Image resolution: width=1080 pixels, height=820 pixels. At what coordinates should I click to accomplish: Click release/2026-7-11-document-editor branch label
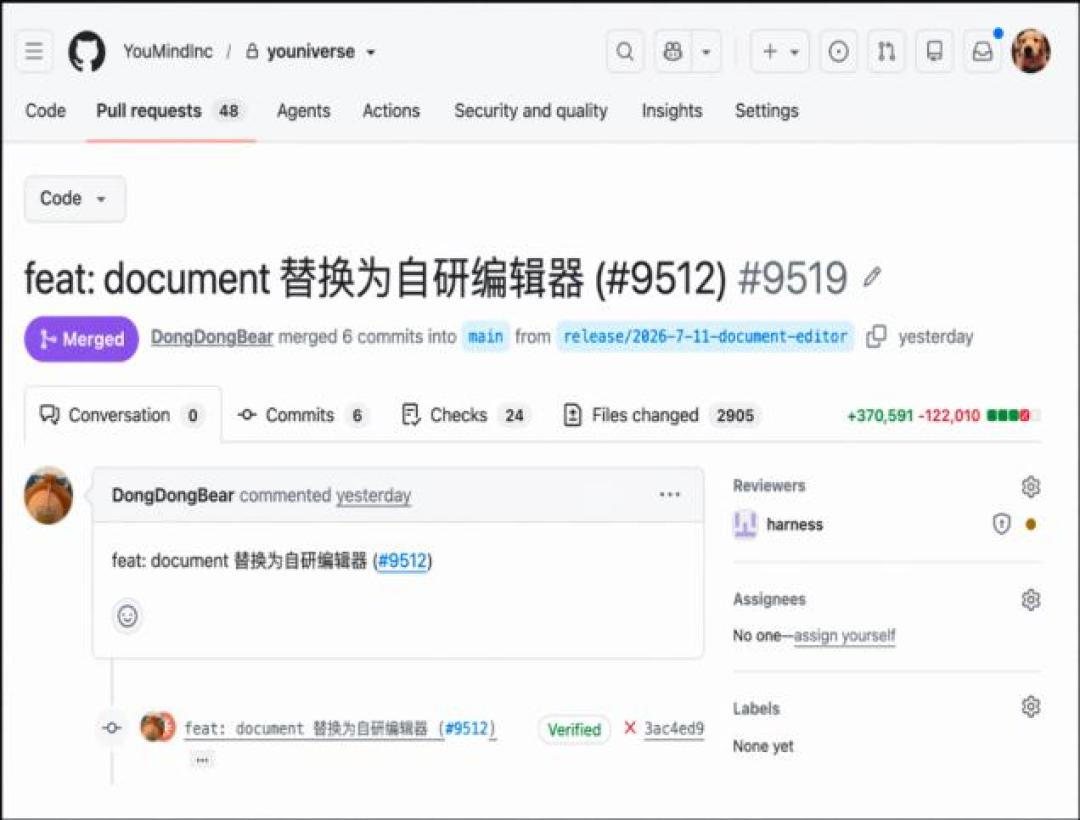click(x=705, y=337)
